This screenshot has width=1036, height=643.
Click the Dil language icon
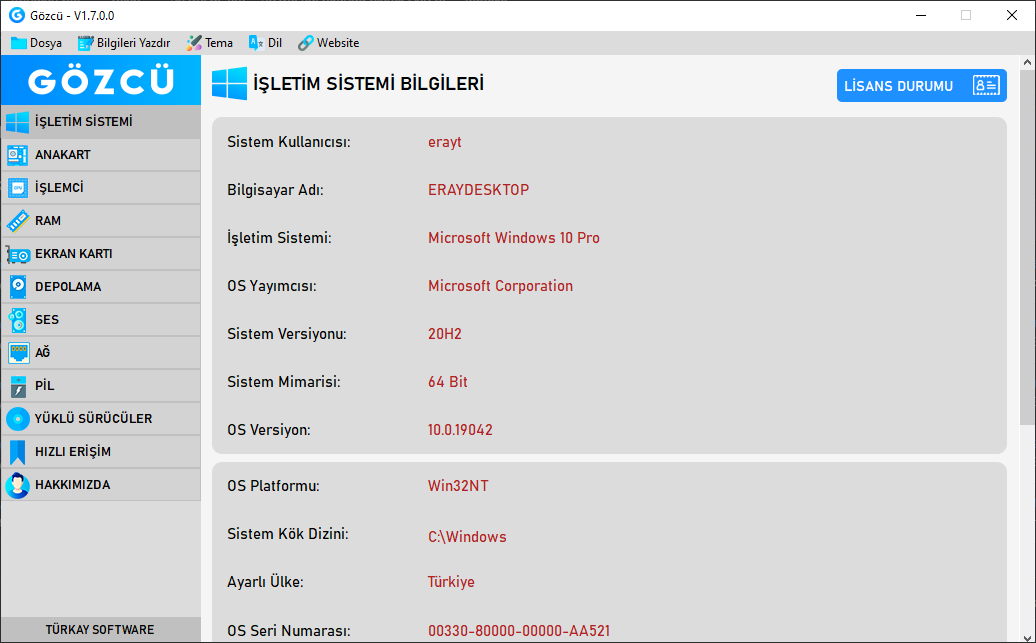(256, 43)
